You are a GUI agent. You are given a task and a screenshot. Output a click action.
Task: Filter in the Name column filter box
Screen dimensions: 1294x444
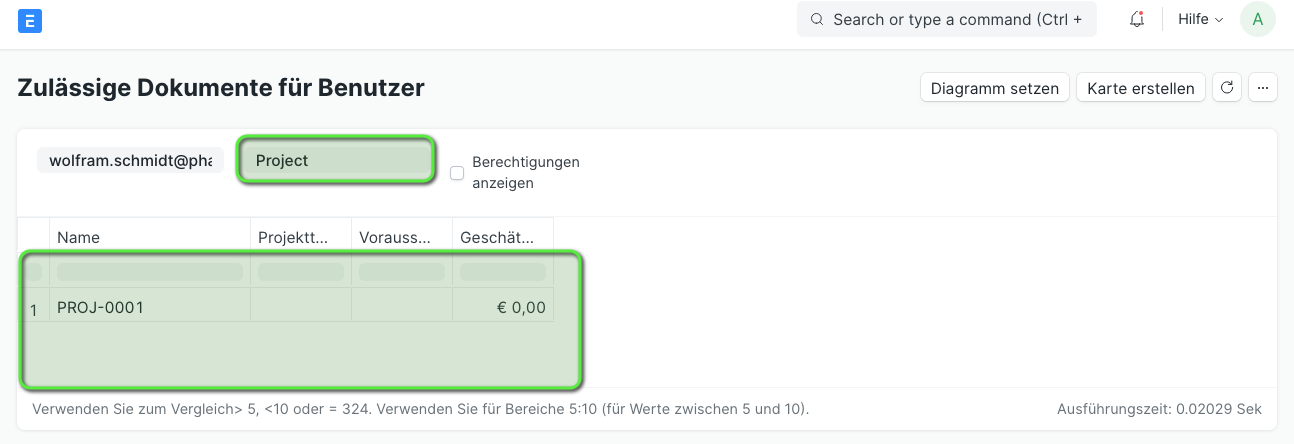pos(150,271)
